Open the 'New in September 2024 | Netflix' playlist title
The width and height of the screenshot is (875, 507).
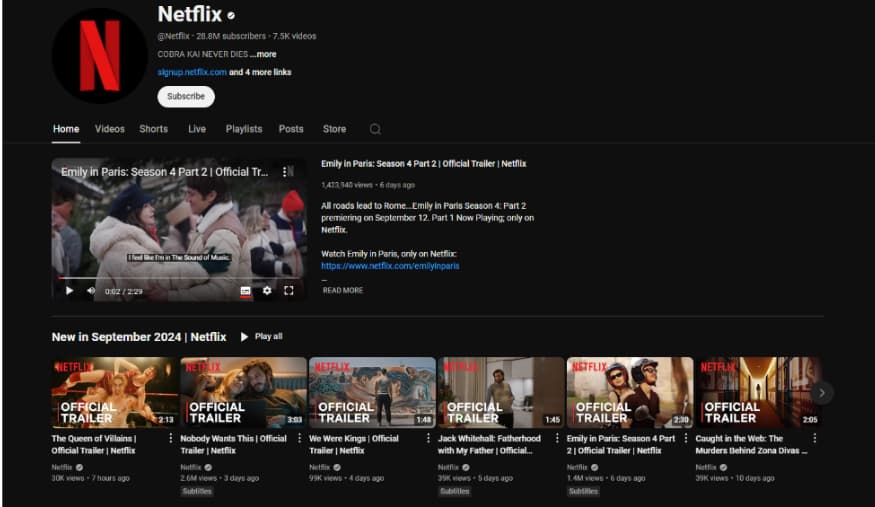[139, 337]
